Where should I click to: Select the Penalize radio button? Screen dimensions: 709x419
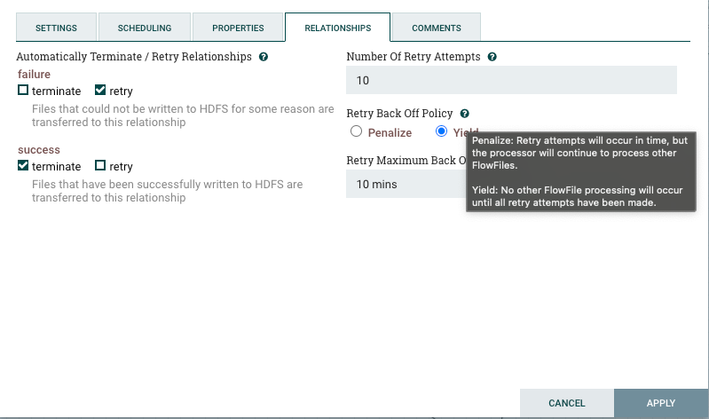point(356,131)
